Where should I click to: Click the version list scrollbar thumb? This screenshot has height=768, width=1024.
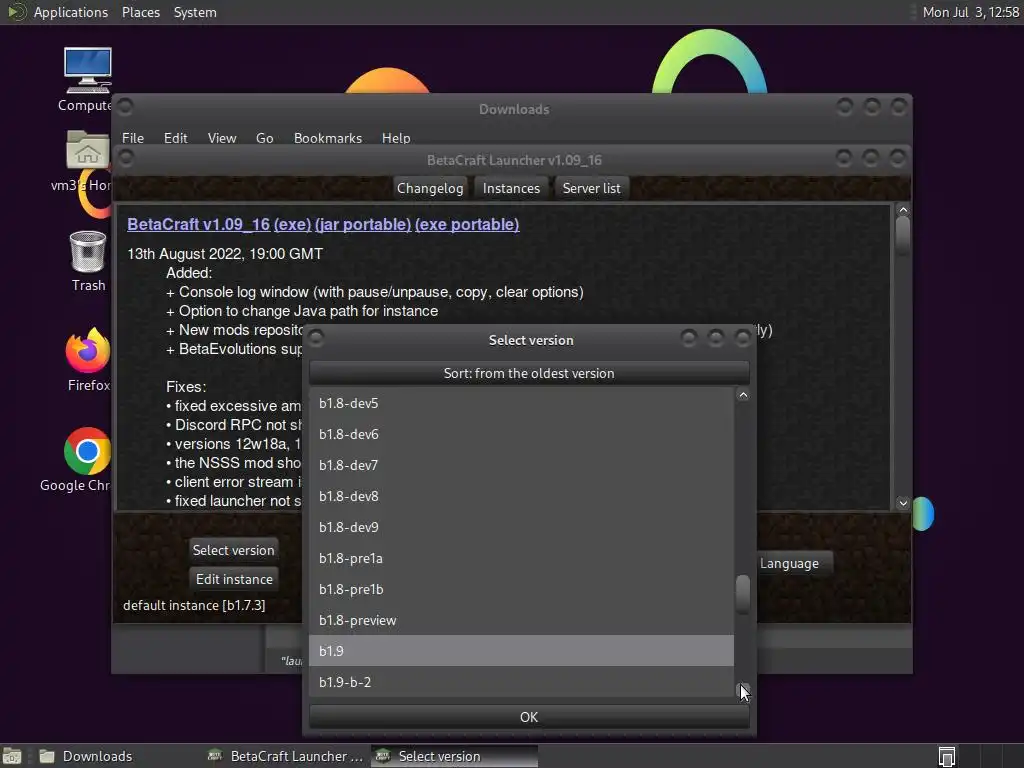[x=743, y=593]
